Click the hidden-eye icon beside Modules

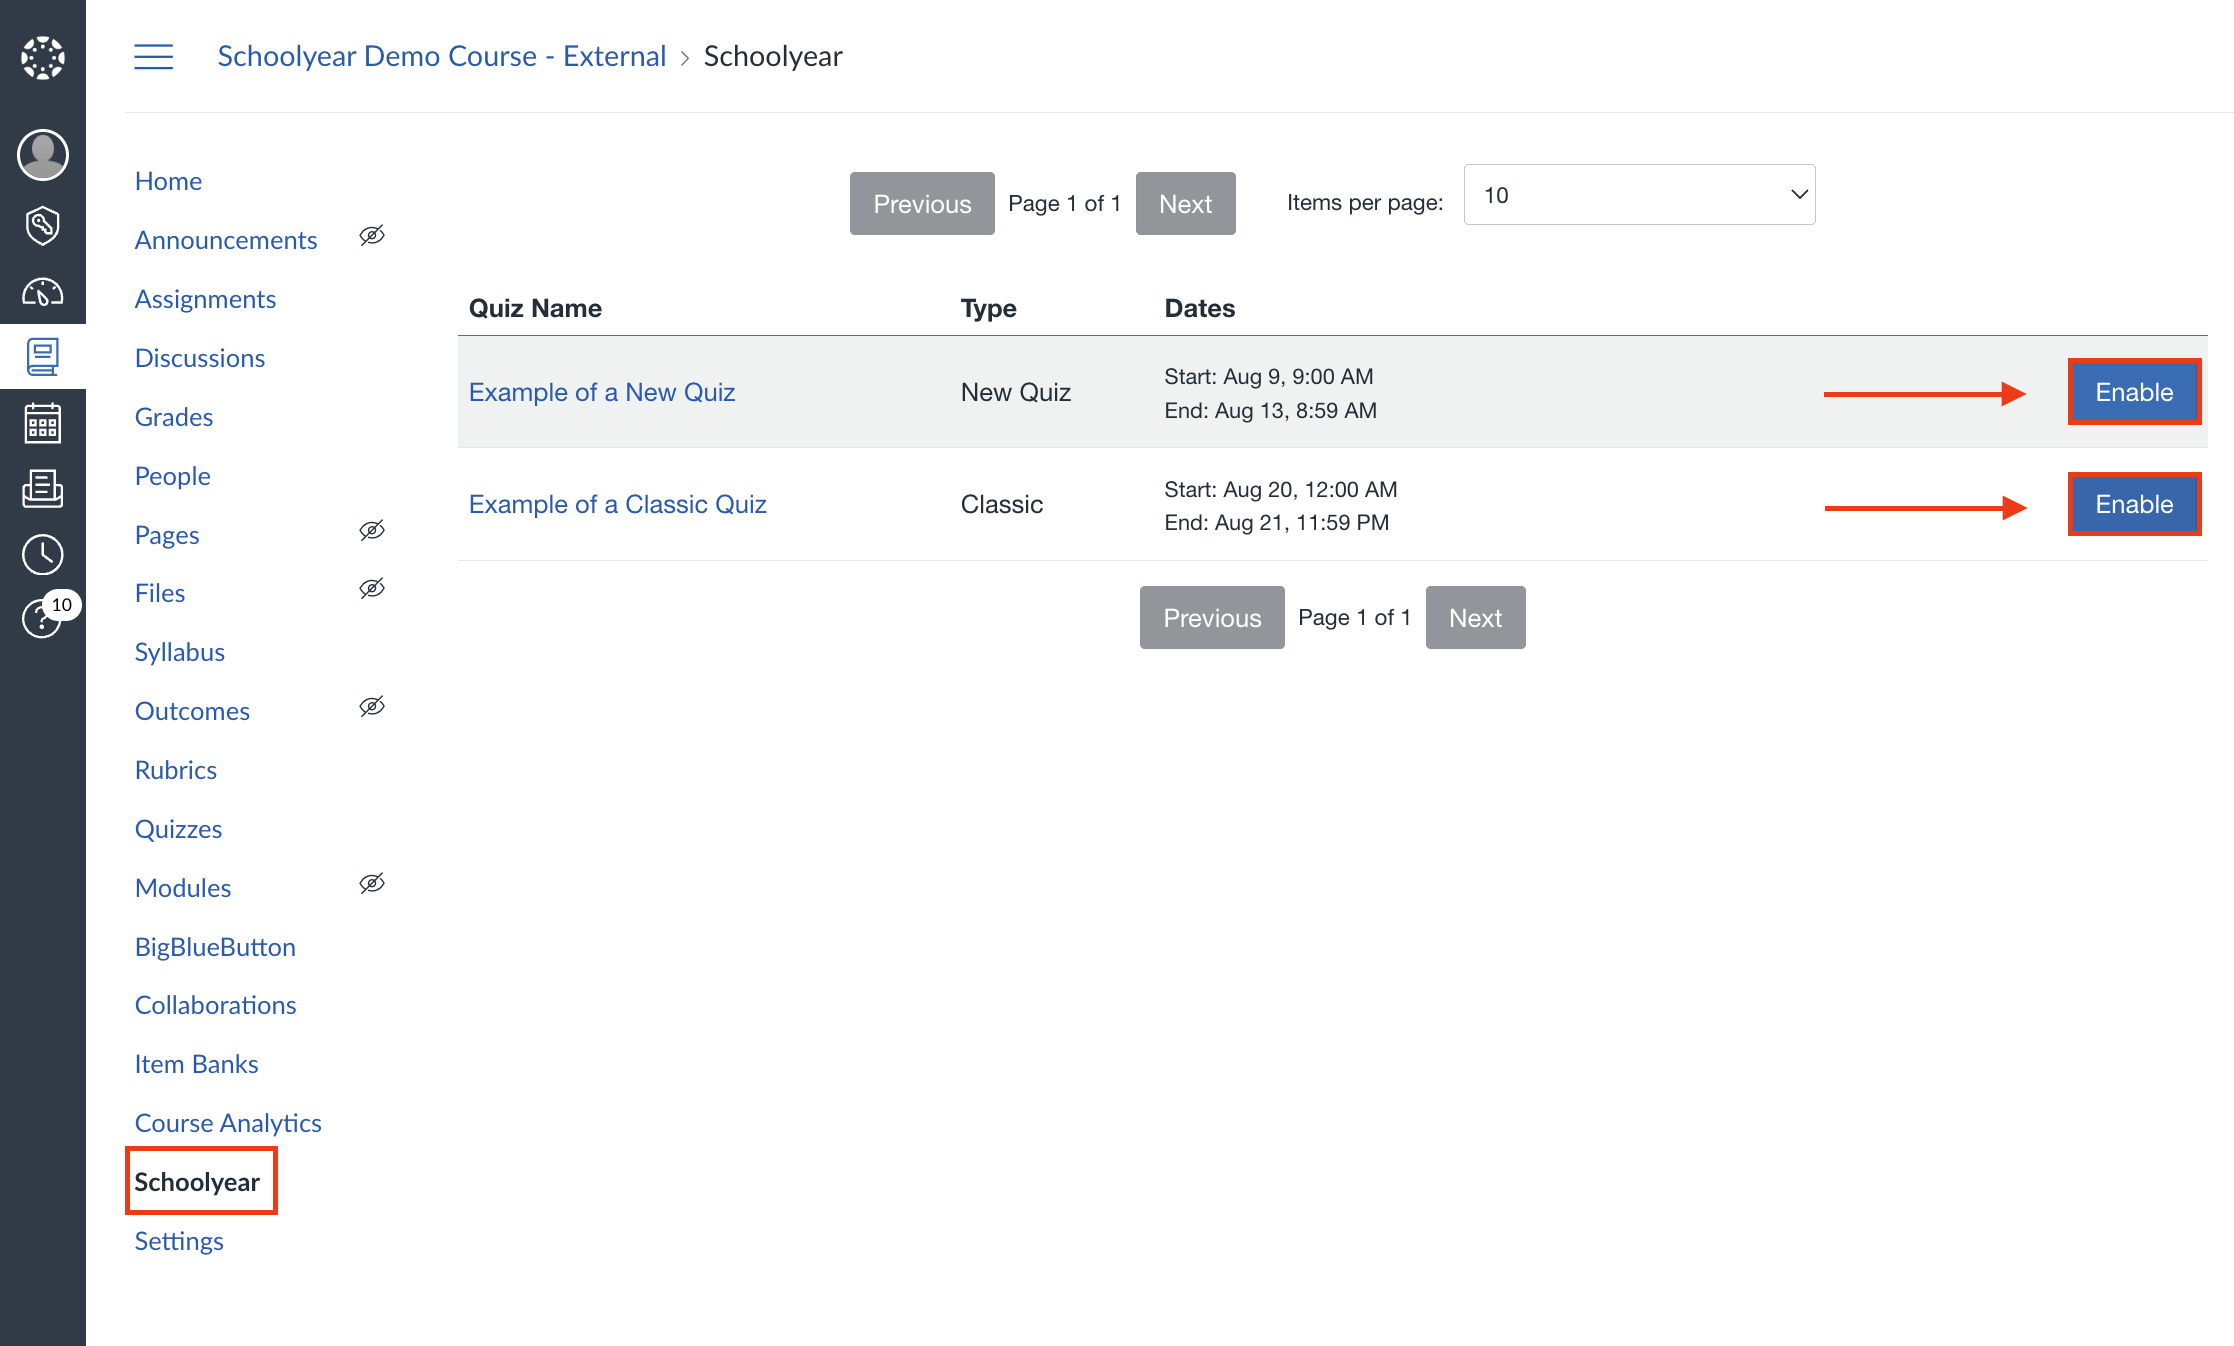372,883
